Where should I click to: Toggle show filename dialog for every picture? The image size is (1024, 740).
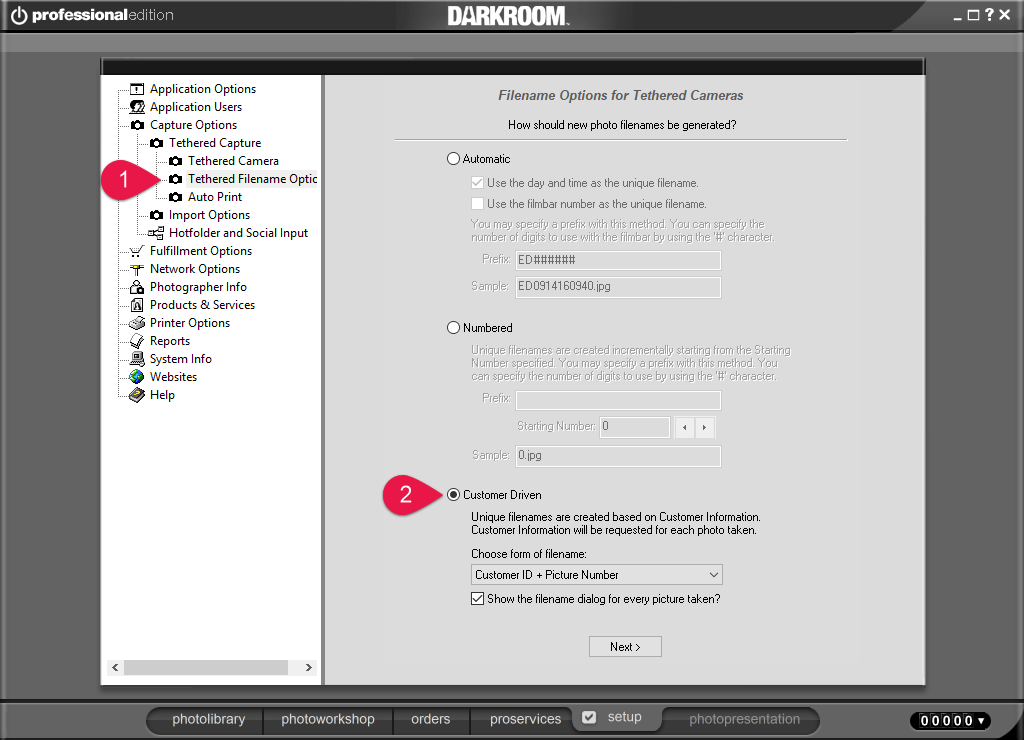click(477, 599)
